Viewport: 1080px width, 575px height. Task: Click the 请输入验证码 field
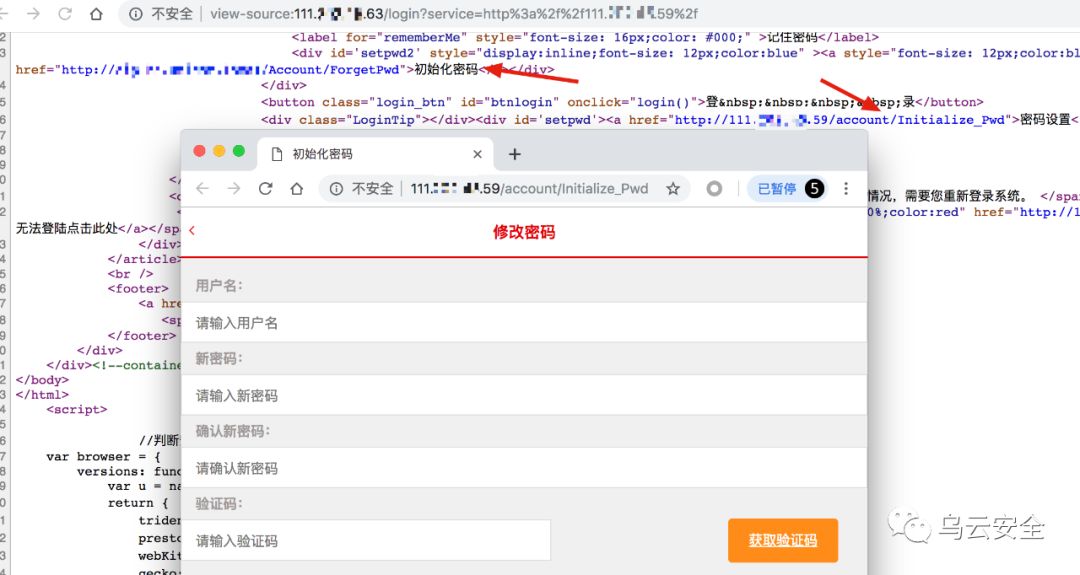point(366,541)
